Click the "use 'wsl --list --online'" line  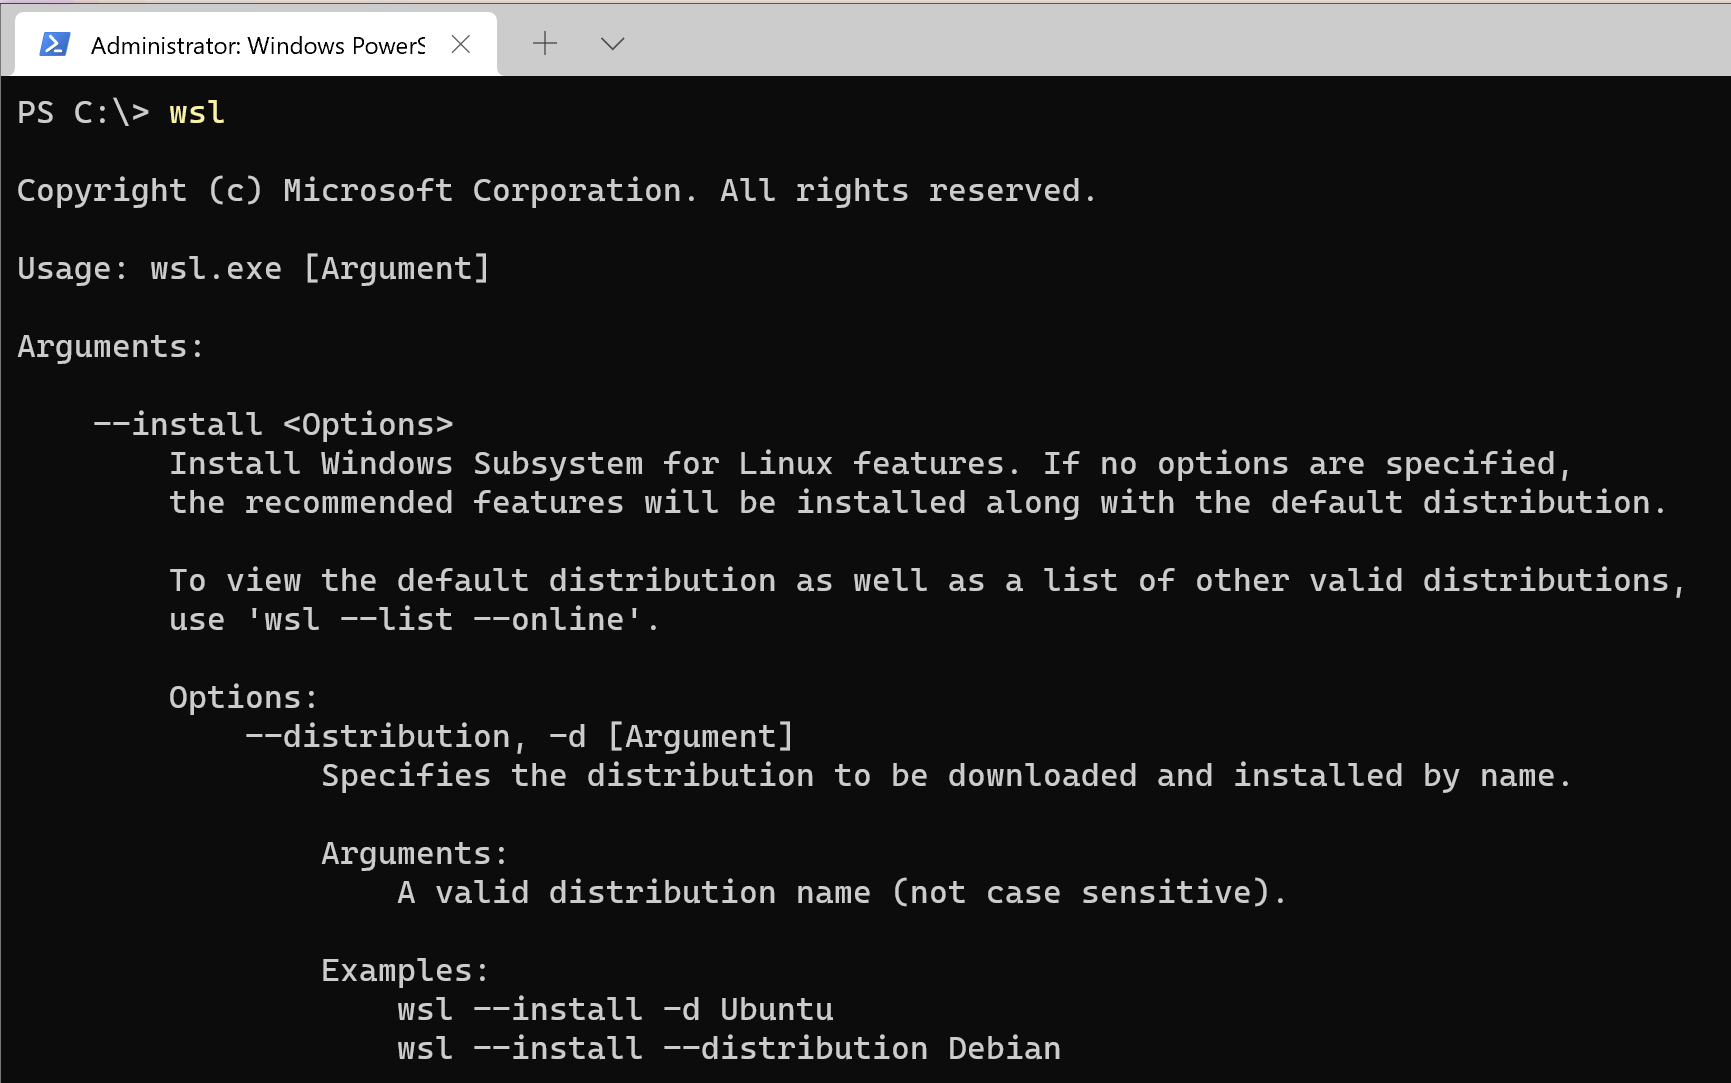414,619
